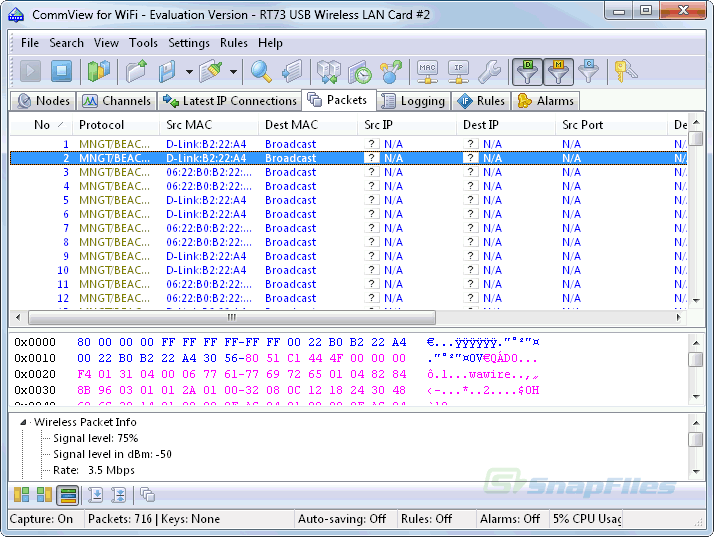Click the new packet window icon

click(x=148, y=495)
